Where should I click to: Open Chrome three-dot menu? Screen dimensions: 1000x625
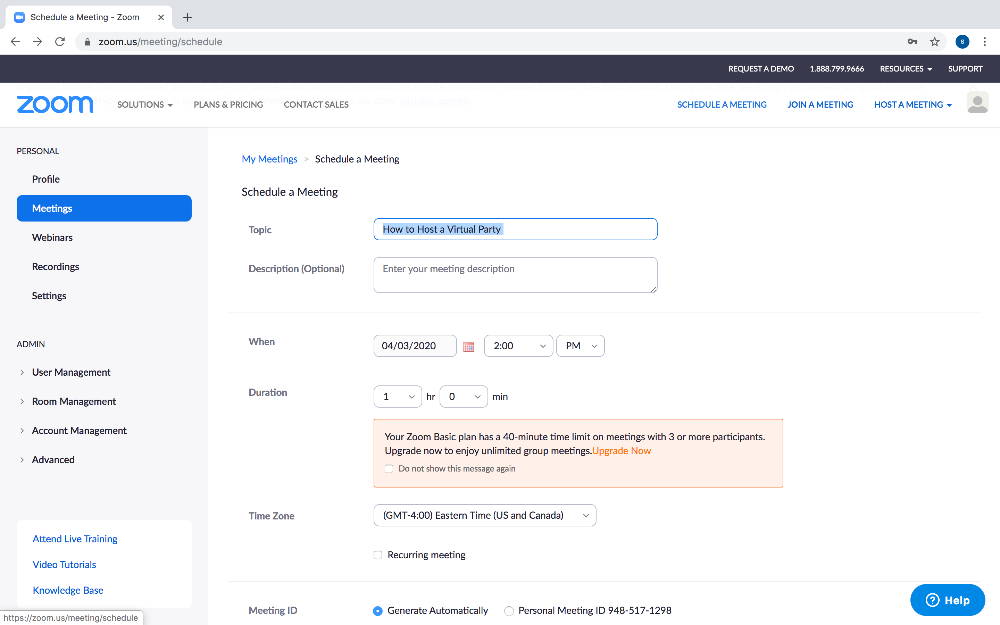coord(985,41)
